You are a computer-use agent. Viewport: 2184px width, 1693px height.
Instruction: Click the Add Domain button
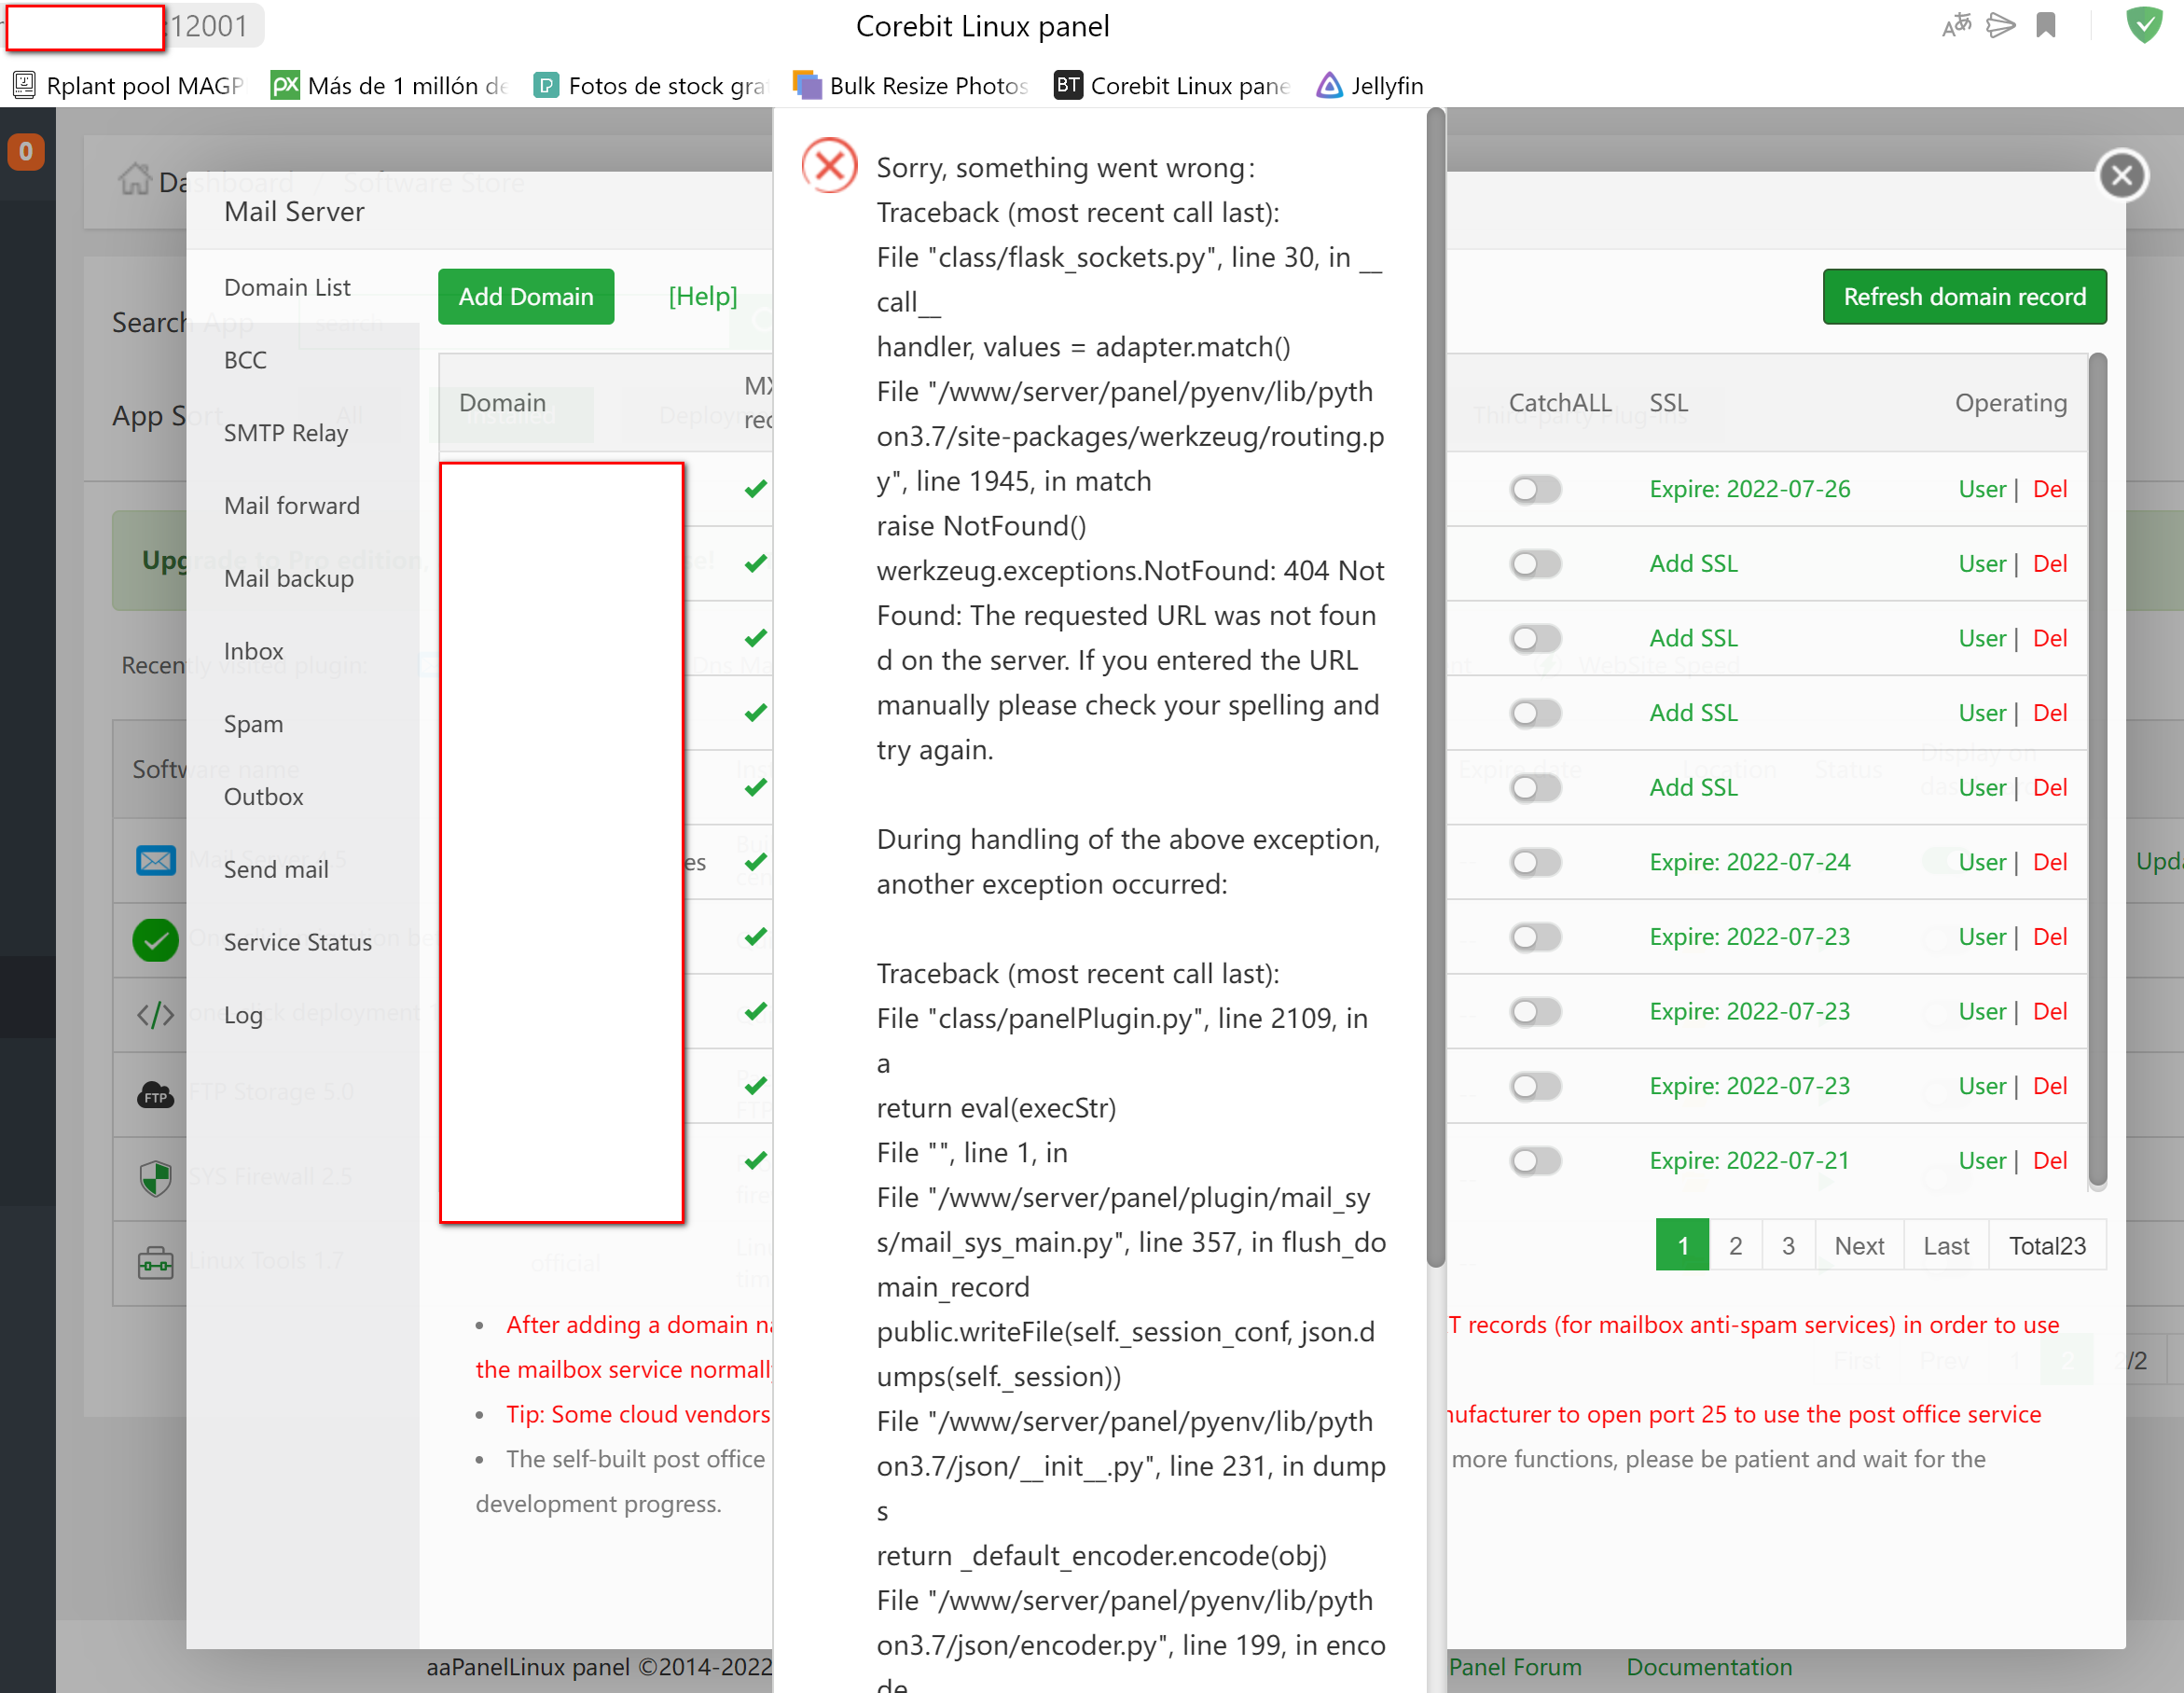pos(526,297)
